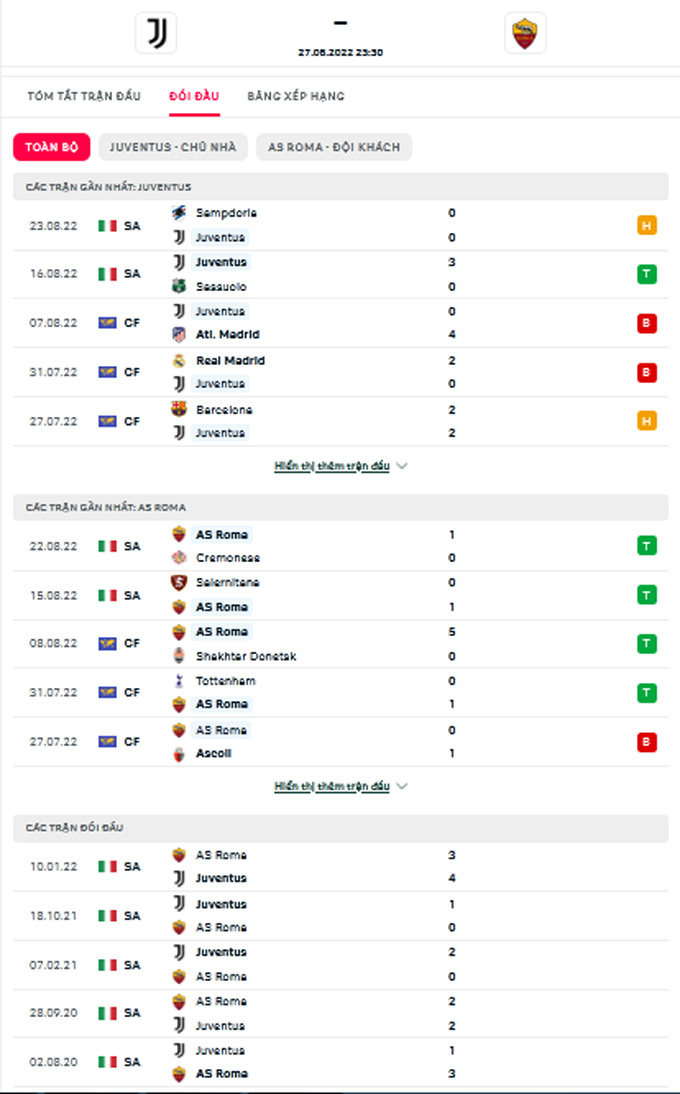Switch to Bảng Xếp Hạng tab

click(296, 96)
